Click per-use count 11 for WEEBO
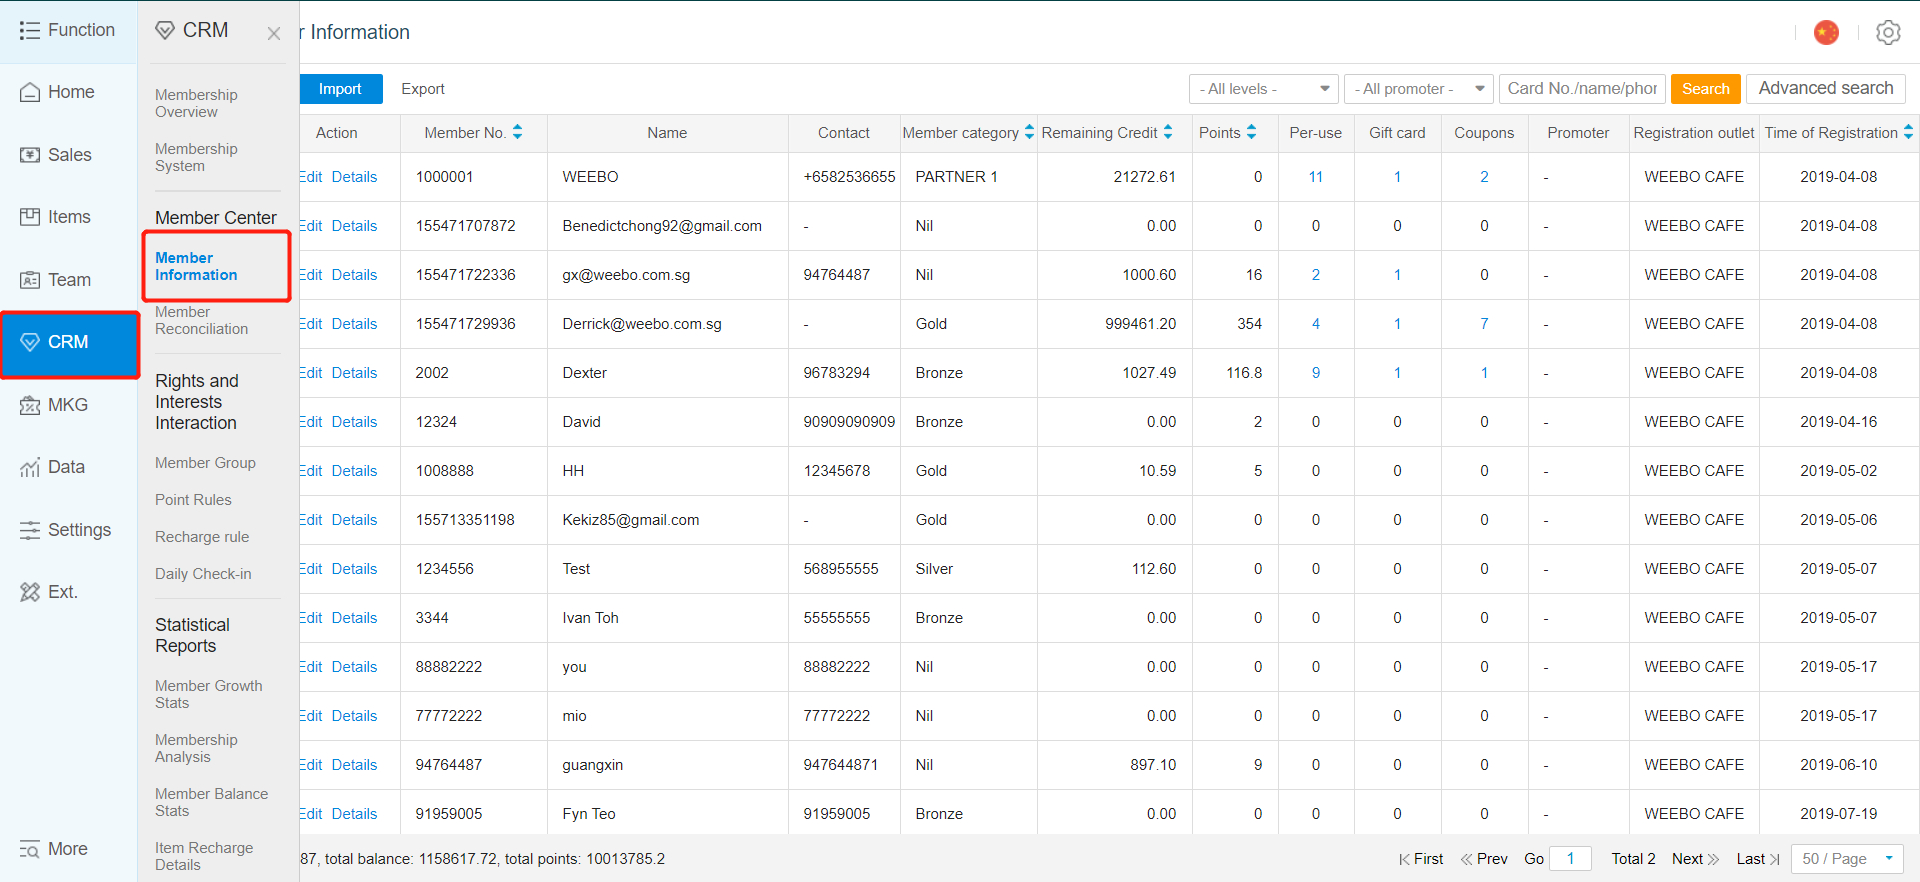1920x882 pixels. click(x=1316, y=177)
